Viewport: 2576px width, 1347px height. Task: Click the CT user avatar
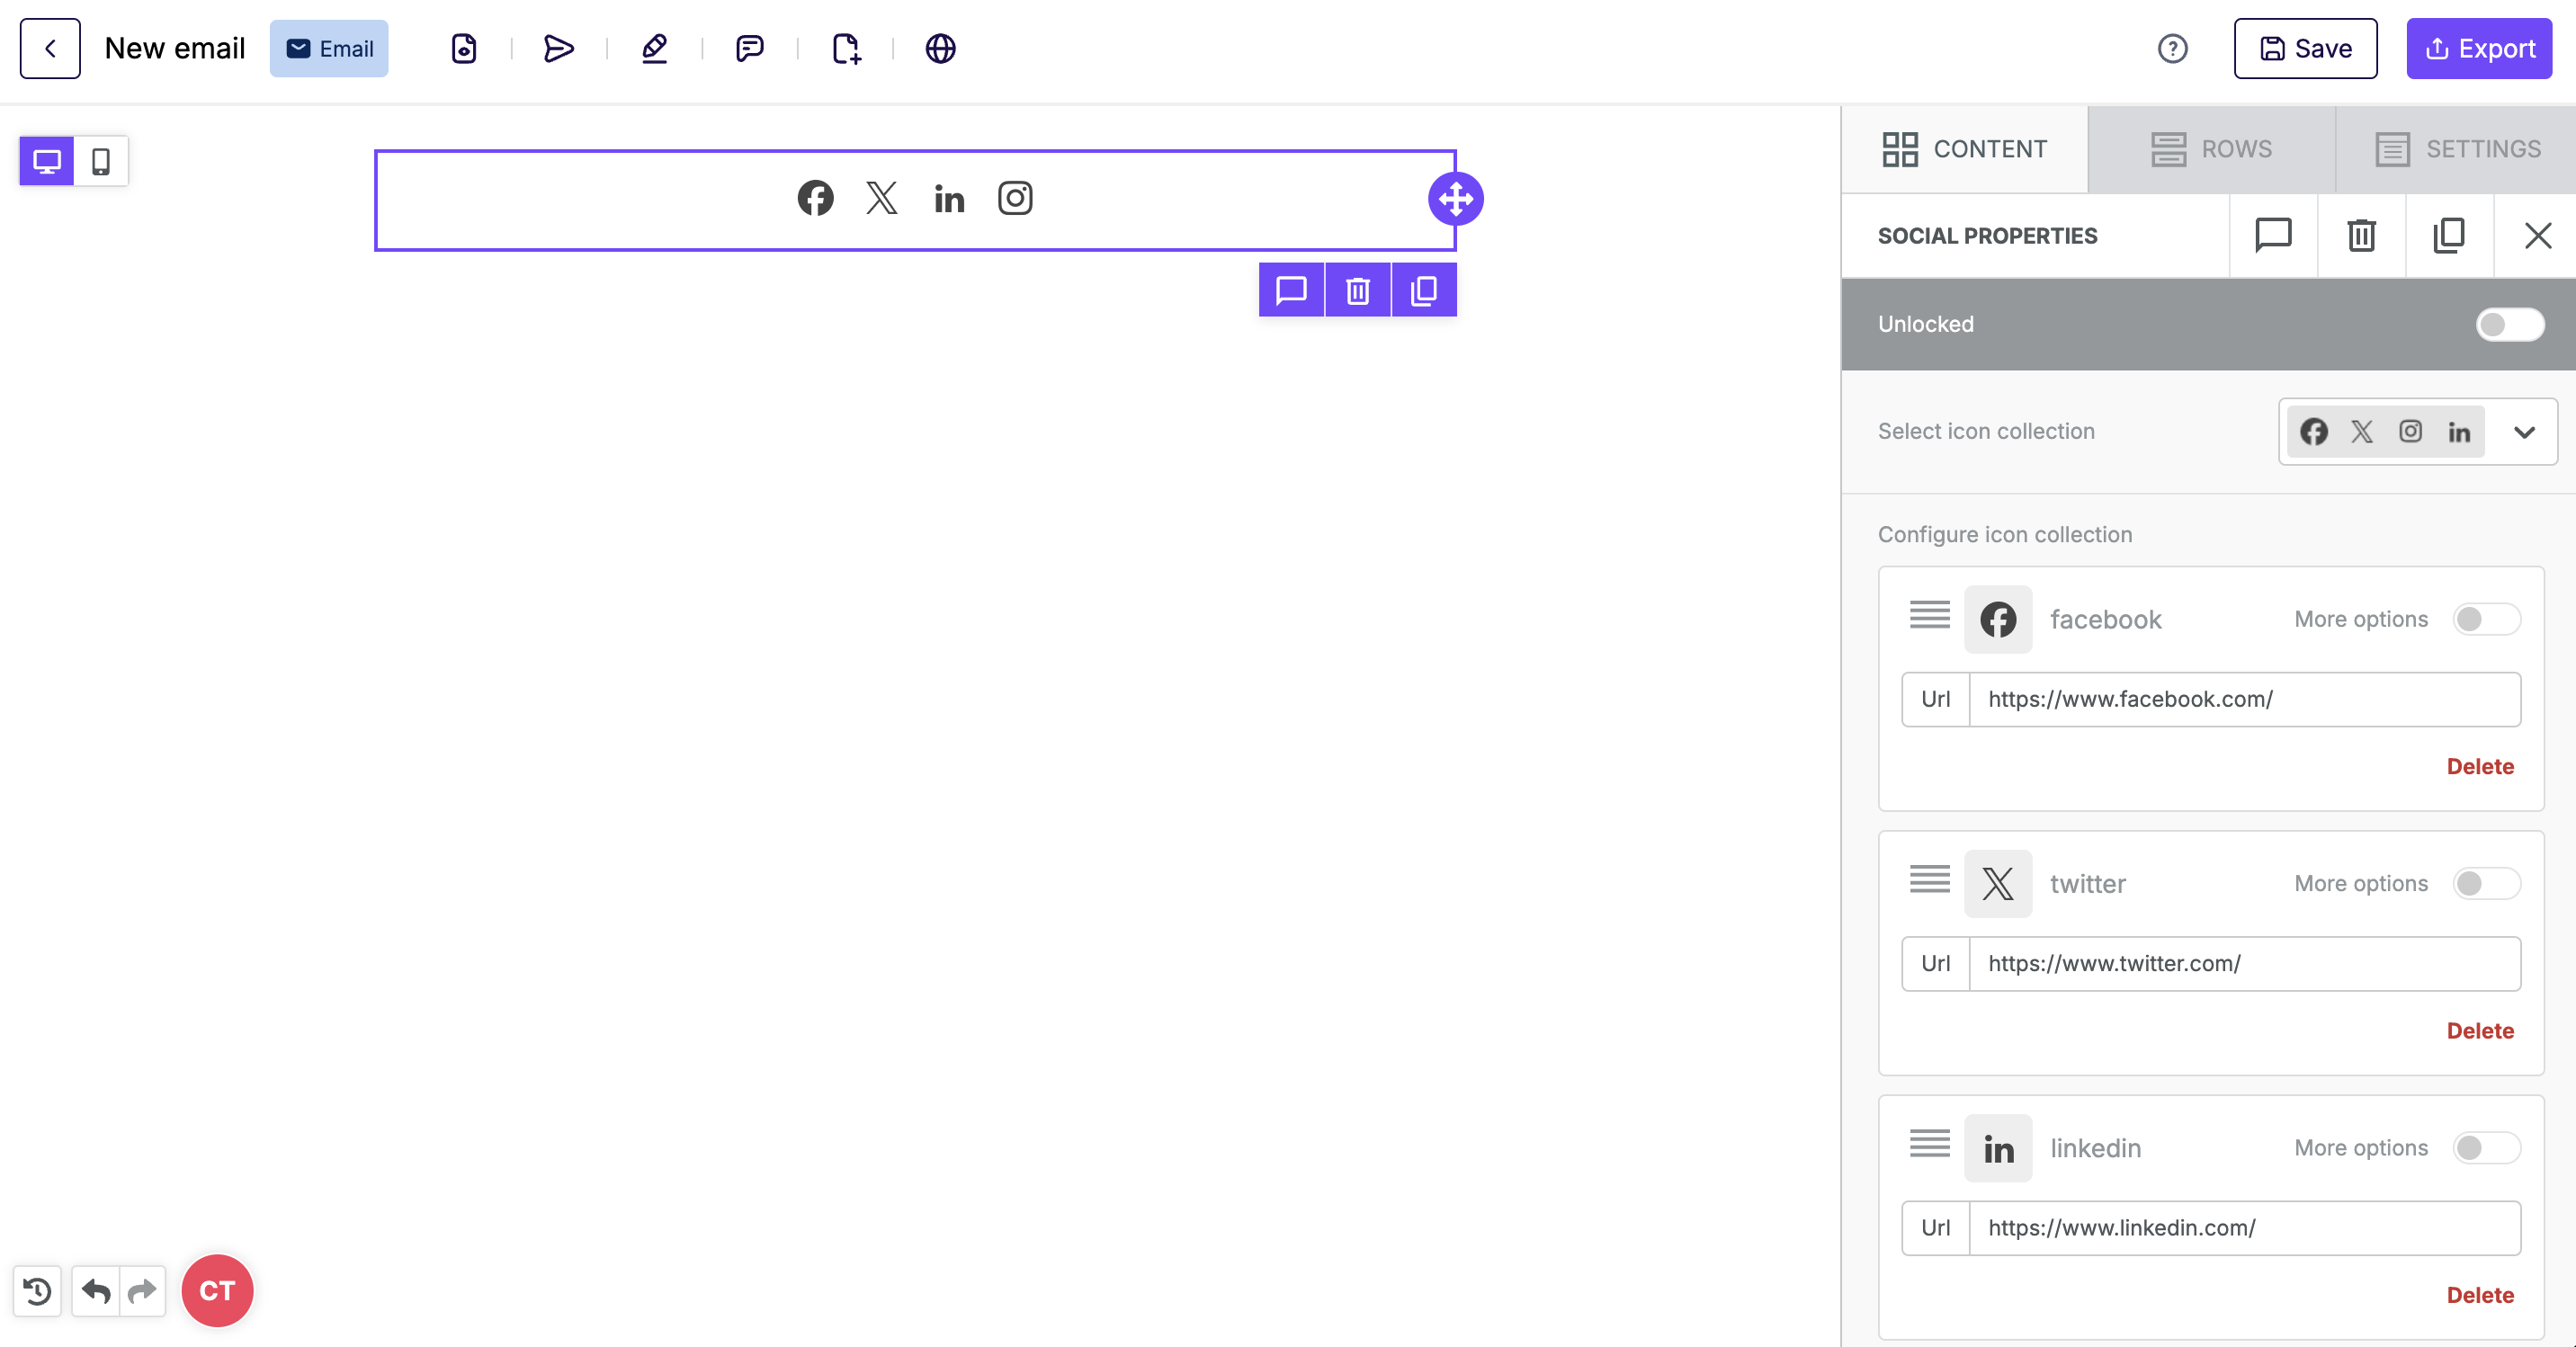click(x=217, y=1291)
